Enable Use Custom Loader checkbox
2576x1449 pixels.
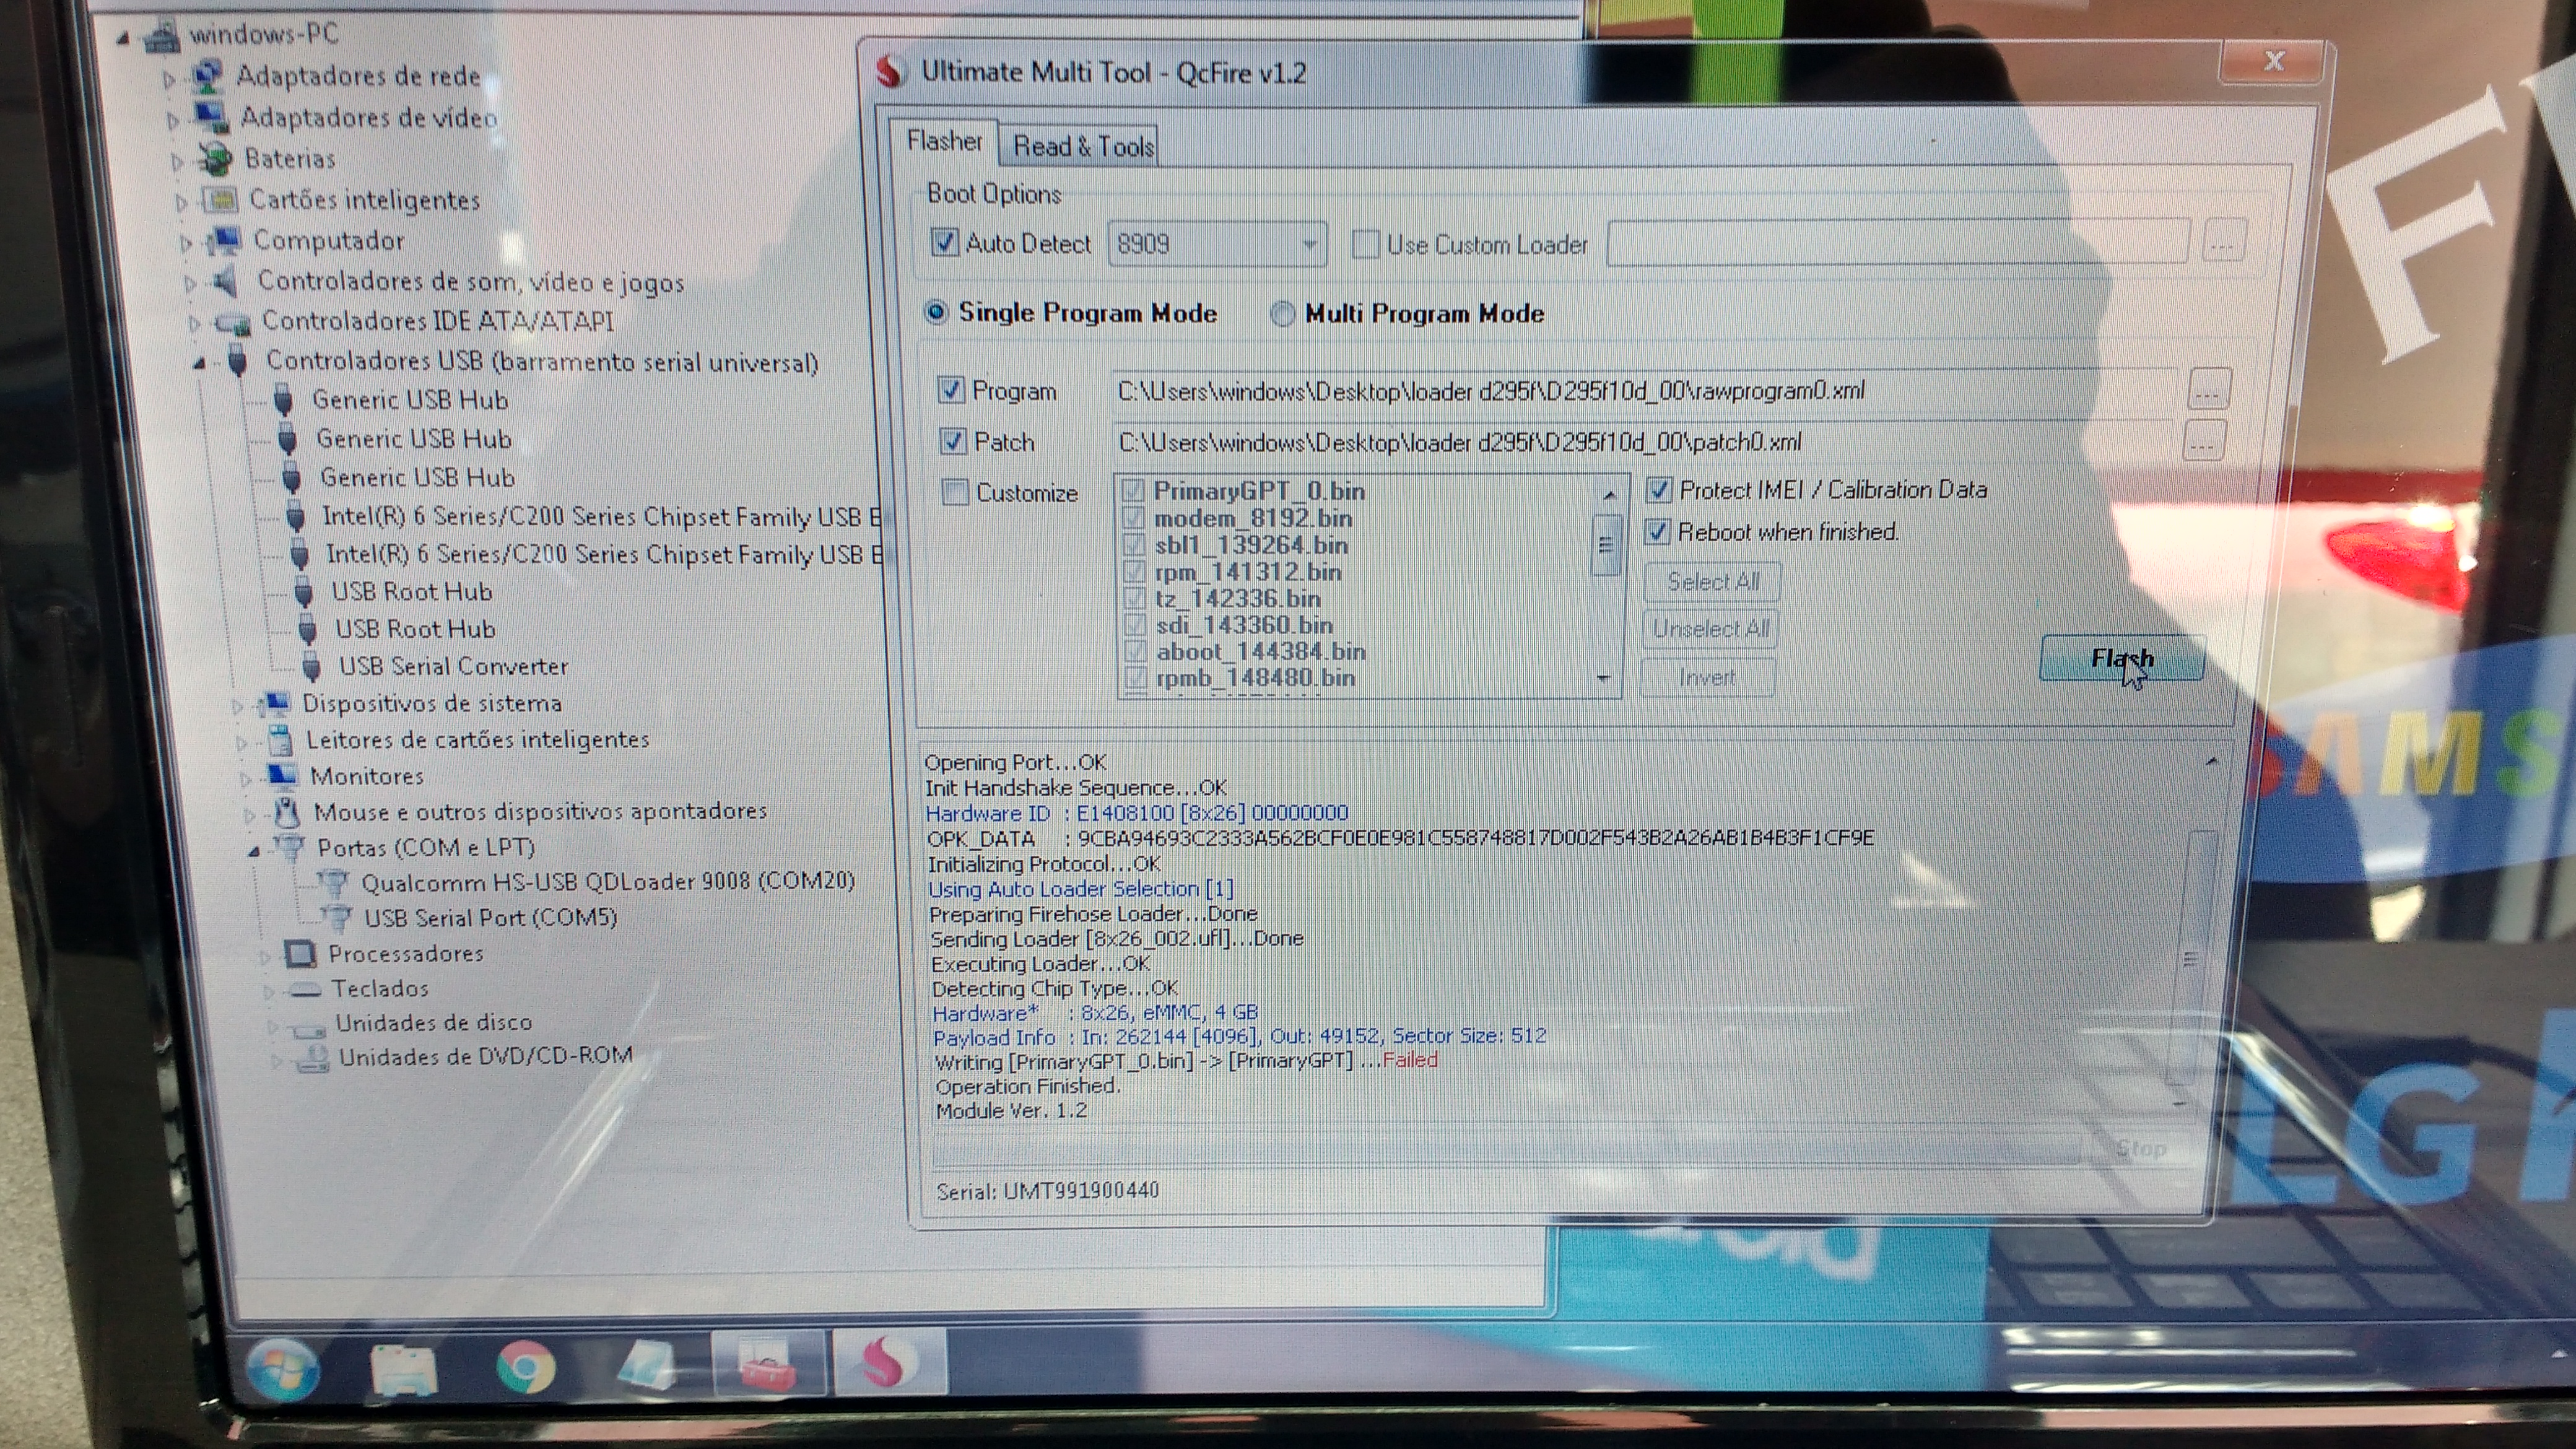1365,244
